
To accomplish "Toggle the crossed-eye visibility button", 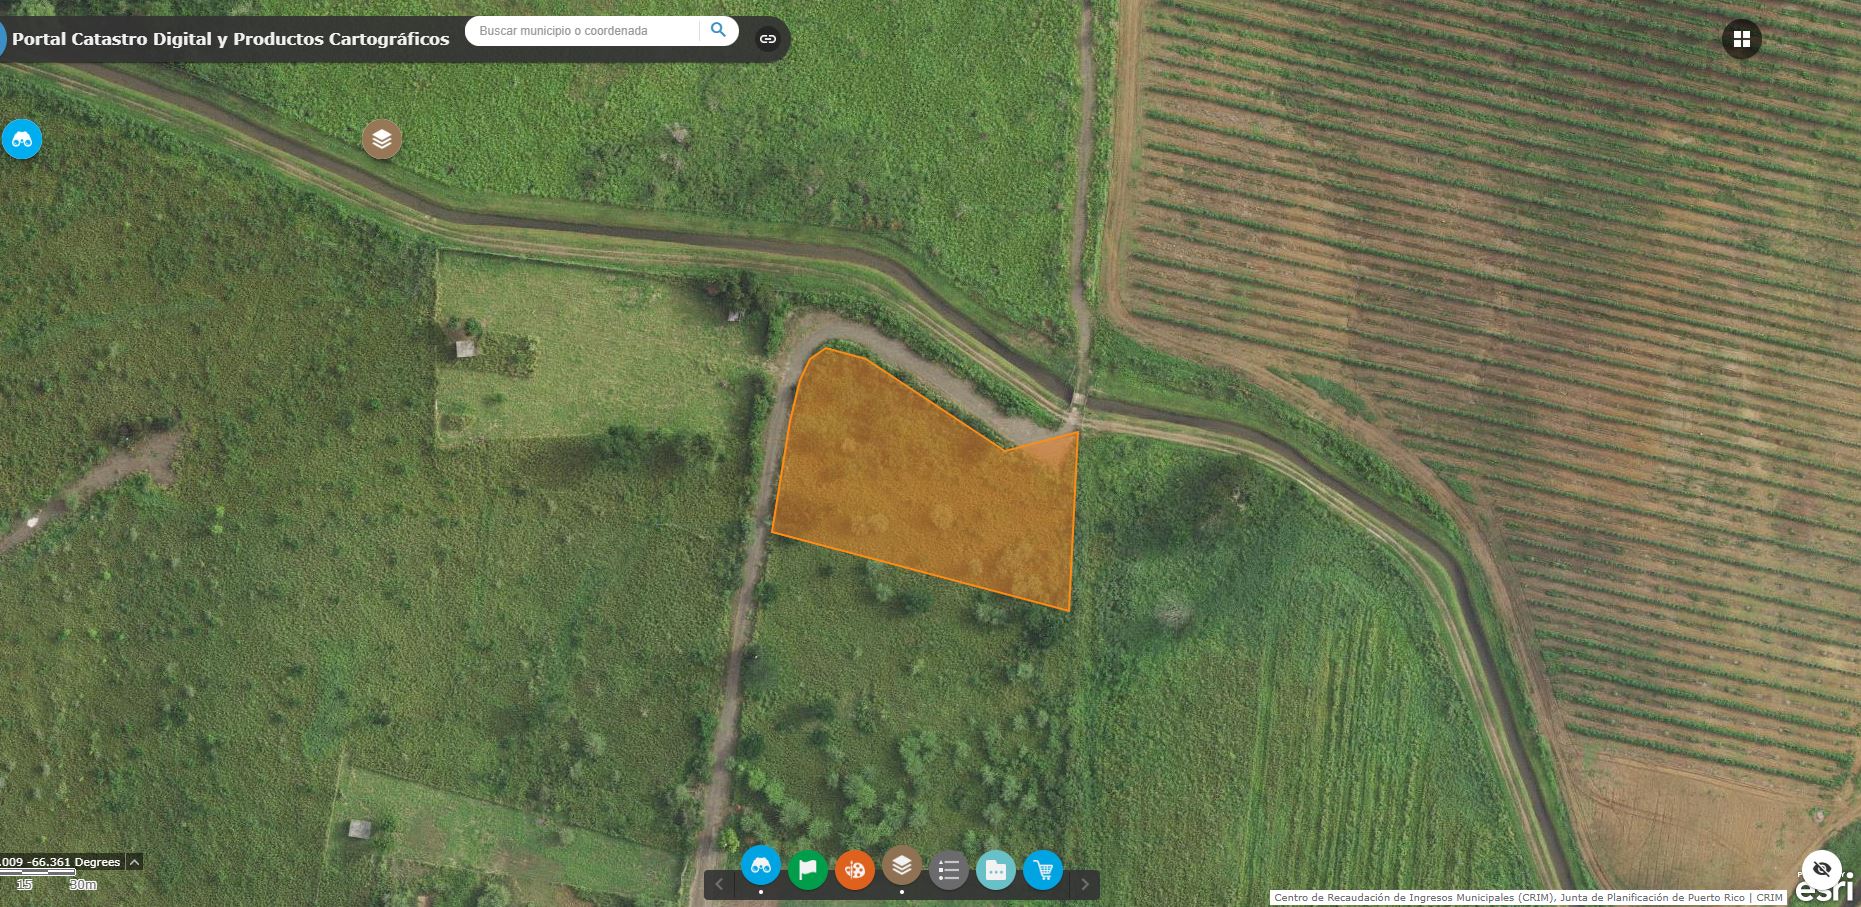I will pyautogui.click(x=1821, y=868).
